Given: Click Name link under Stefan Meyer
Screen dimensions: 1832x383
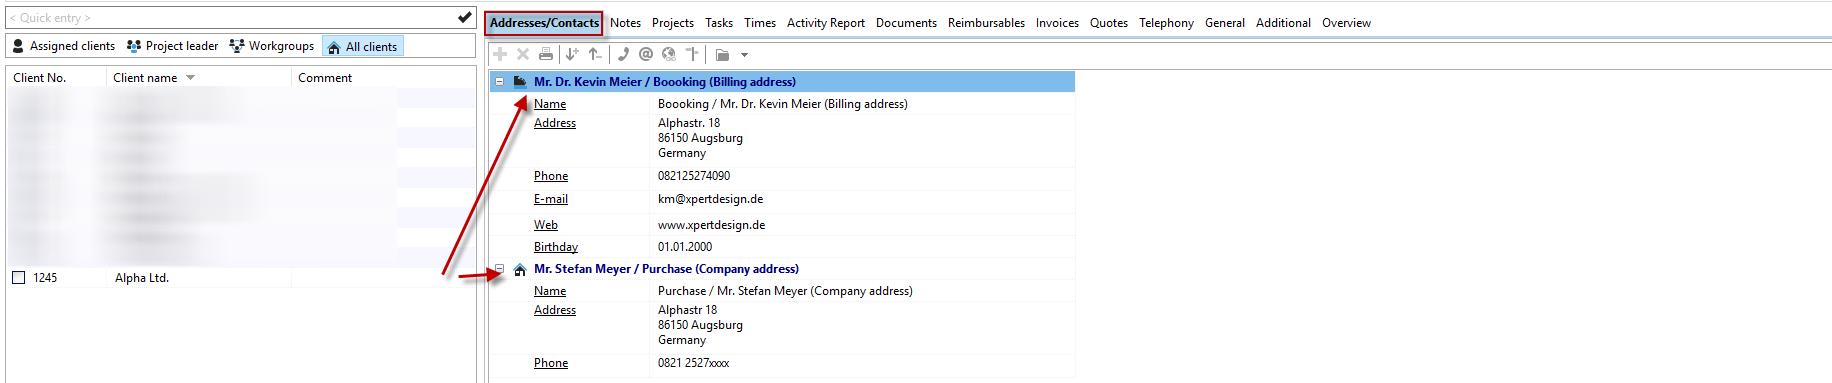Looking at the screenshot, I should pos(550,291).
